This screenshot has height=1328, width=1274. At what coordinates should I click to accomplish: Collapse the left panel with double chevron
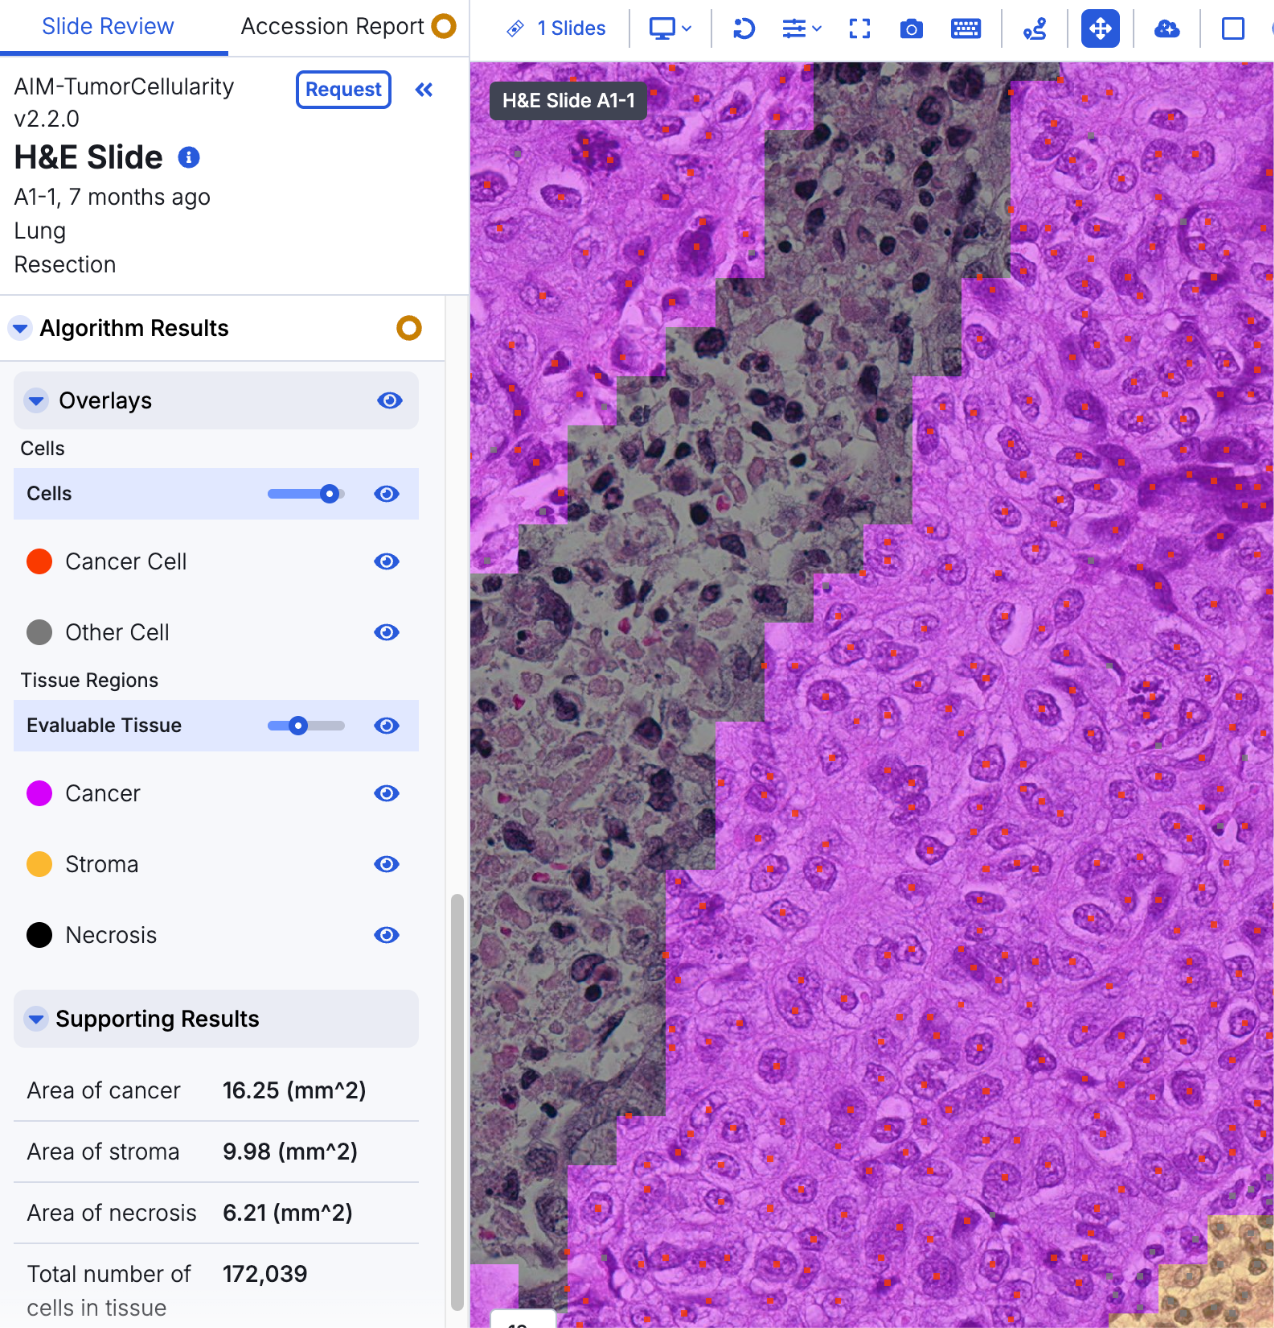click(424, 90)
